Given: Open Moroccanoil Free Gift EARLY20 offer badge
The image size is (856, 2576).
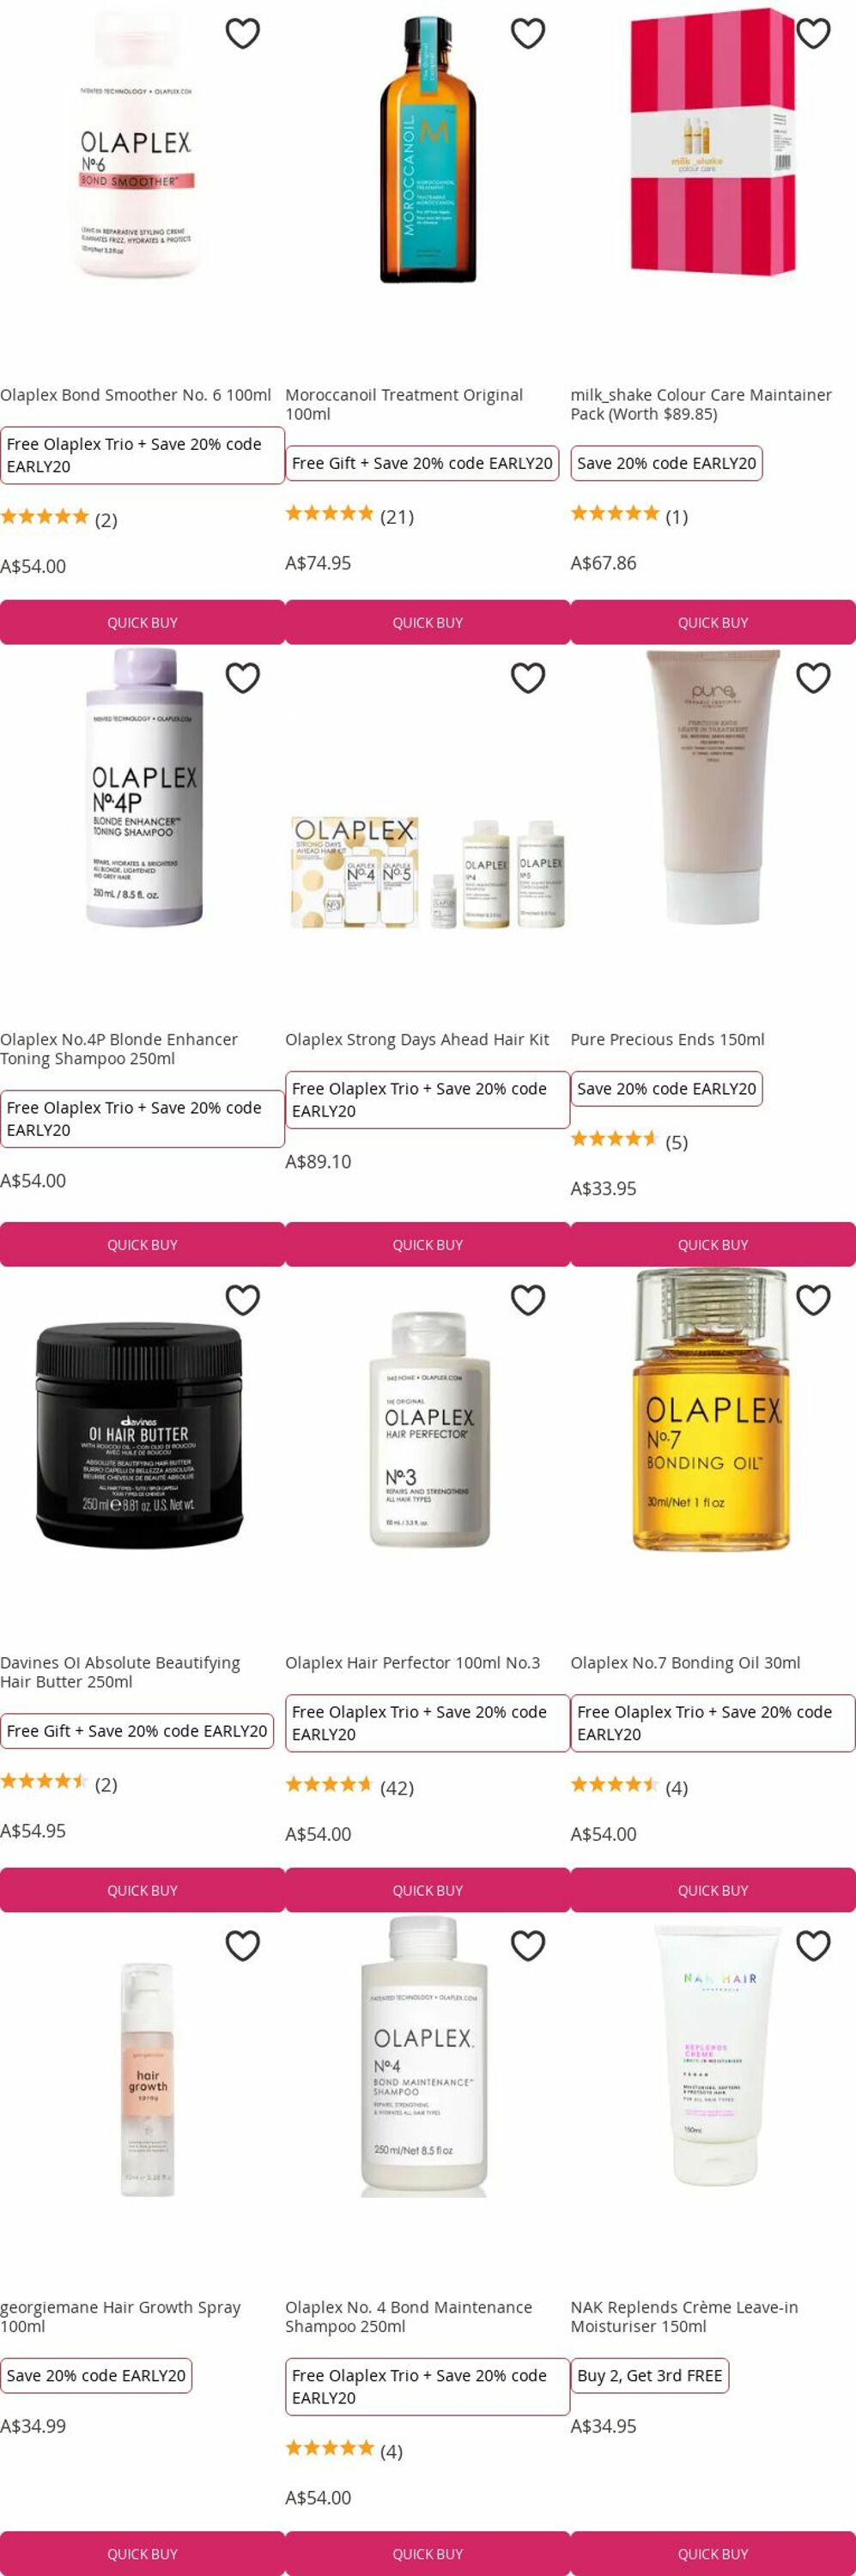Looking at the screenshot, I should (422, 463).
